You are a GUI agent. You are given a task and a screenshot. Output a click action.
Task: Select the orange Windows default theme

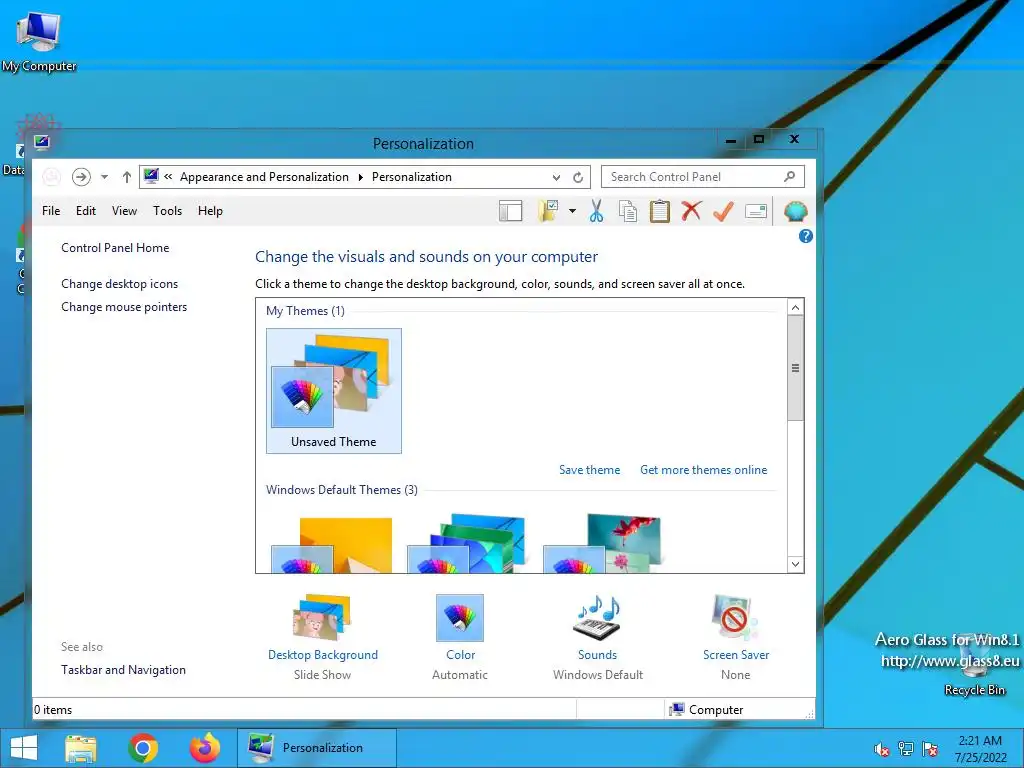coord(332,544)
